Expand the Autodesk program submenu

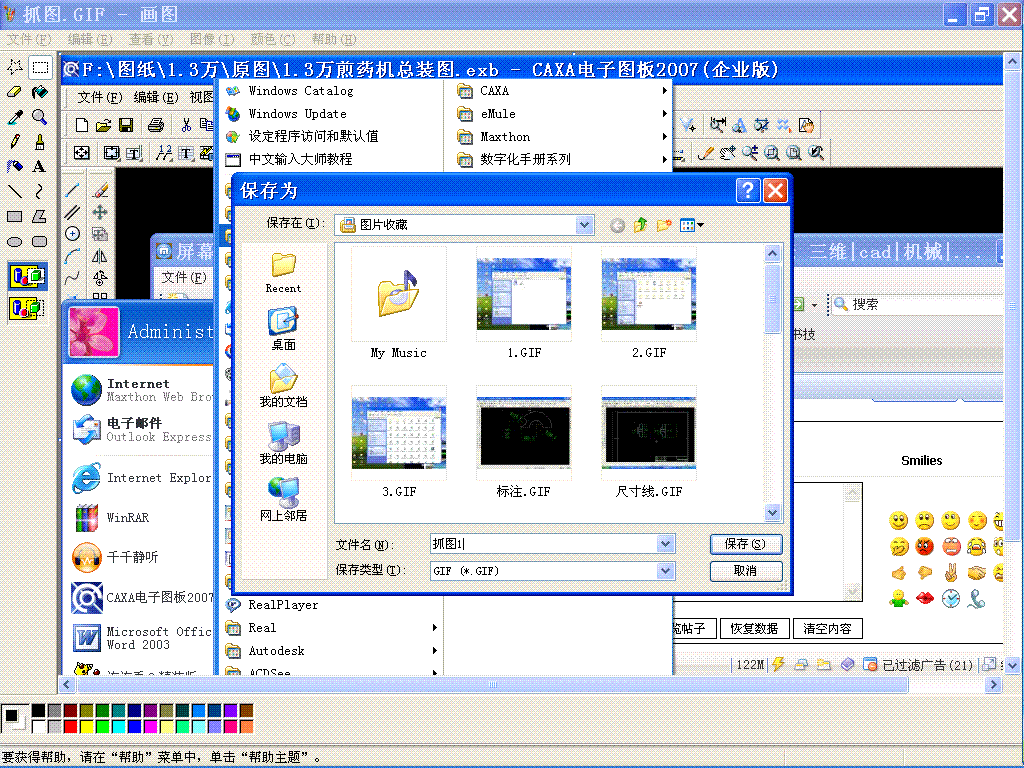[x=434, y=650]
